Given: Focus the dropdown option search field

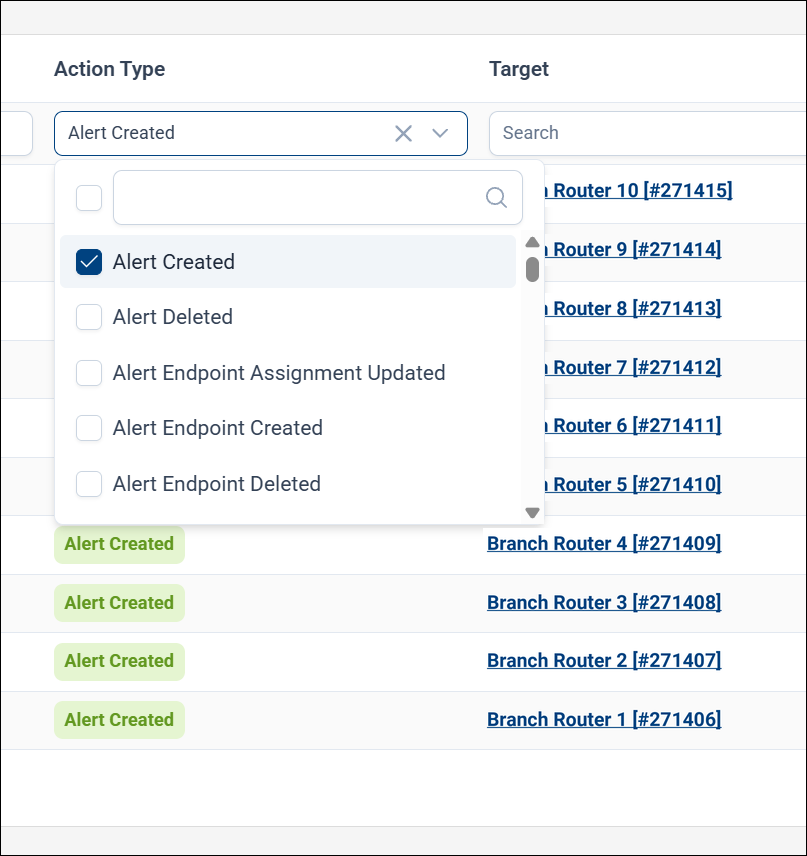Looking at the screenshot, I should [318, 198].
